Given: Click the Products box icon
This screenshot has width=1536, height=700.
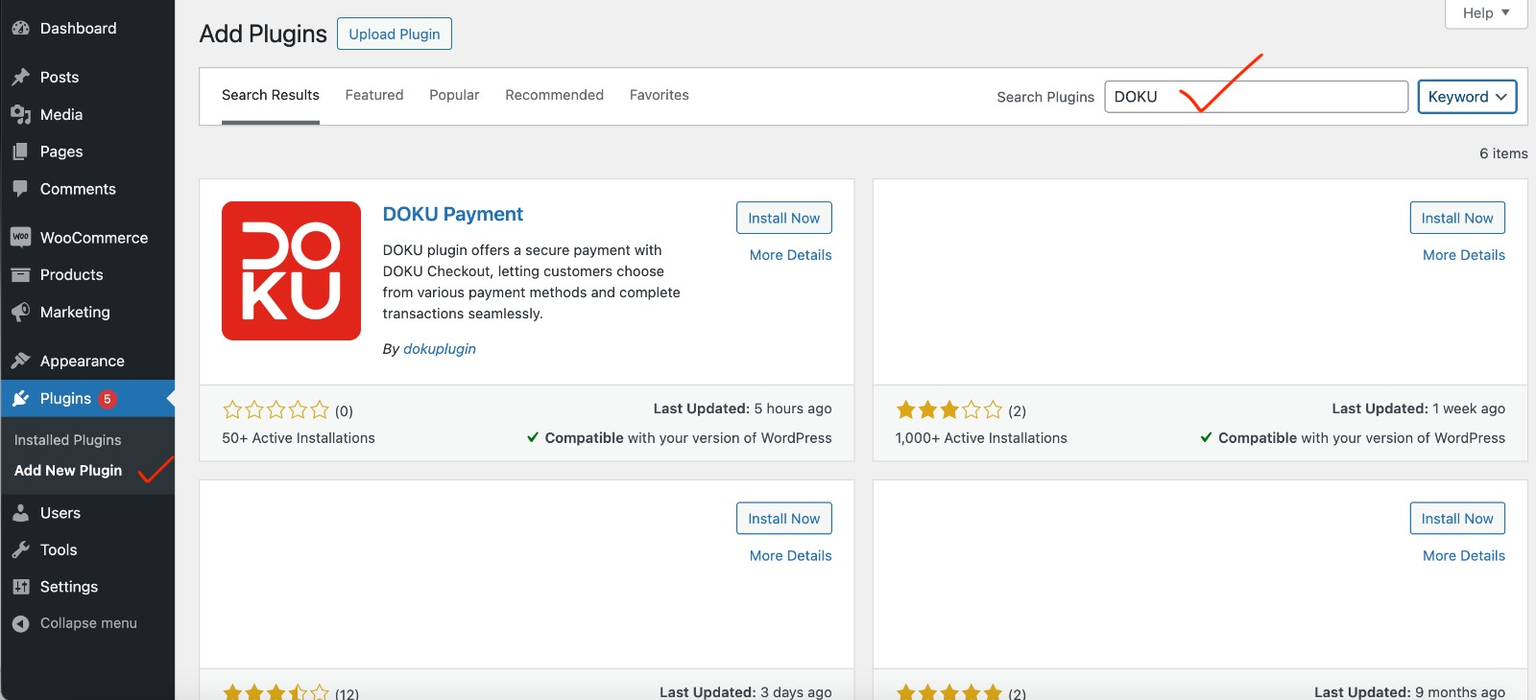Looking at the screenshot, I should (20, 275).
